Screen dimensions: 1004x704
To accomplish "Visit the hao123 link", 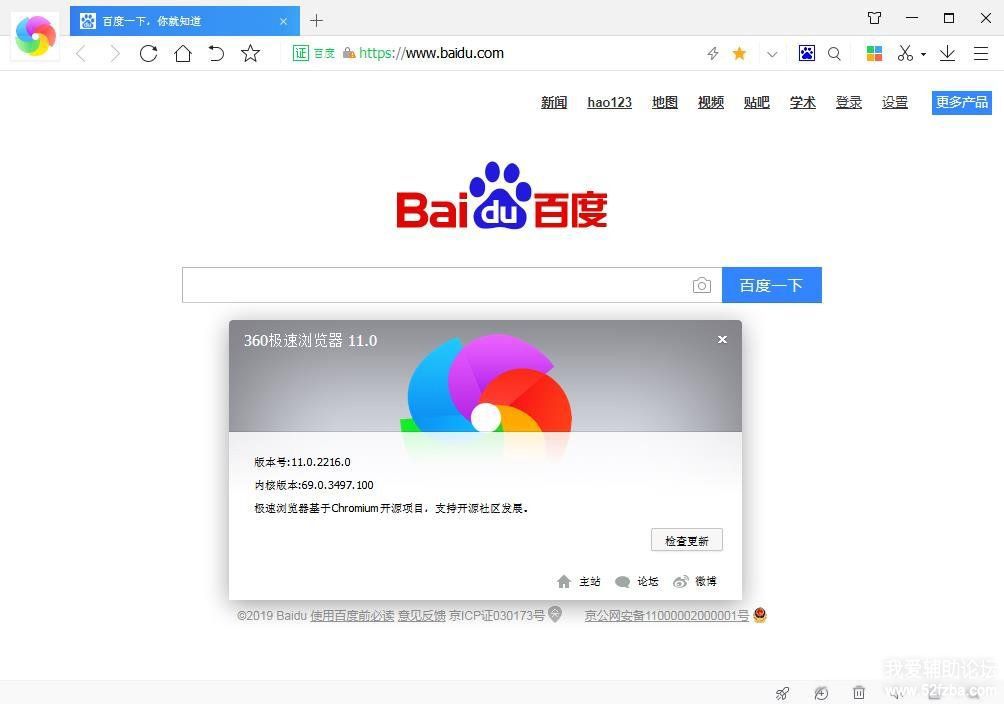I will (x=610, y=102).
